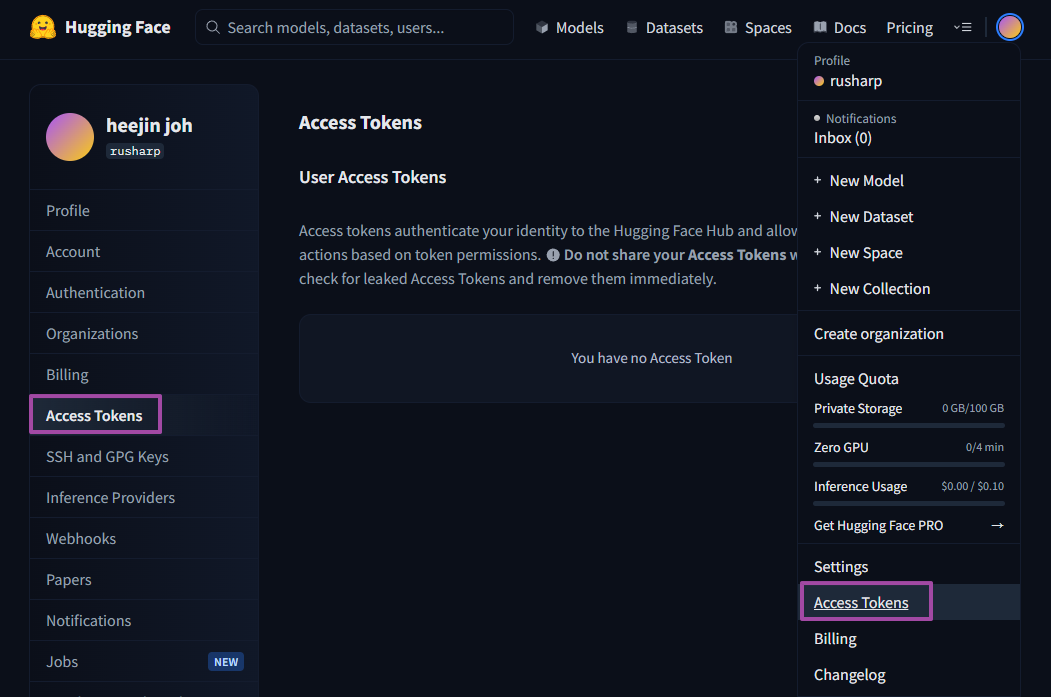The image size is (1051, 697).
Task: Click the Hugging Face emoji logo
Action: point(43,27)
